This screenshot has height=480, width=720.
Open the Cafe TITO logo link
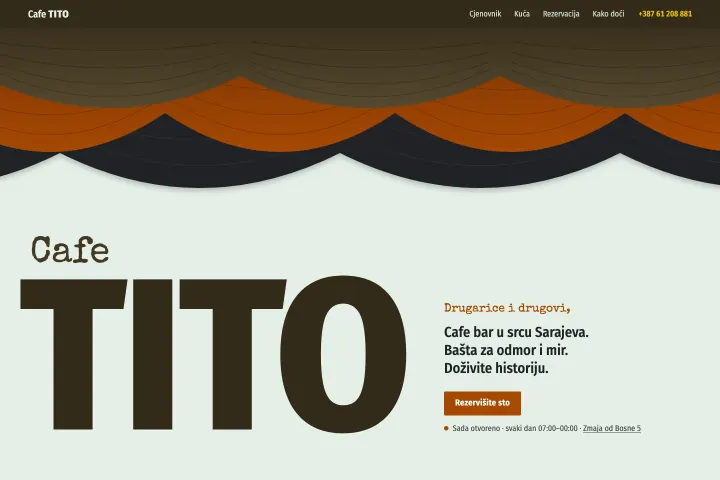click(48, 14)
